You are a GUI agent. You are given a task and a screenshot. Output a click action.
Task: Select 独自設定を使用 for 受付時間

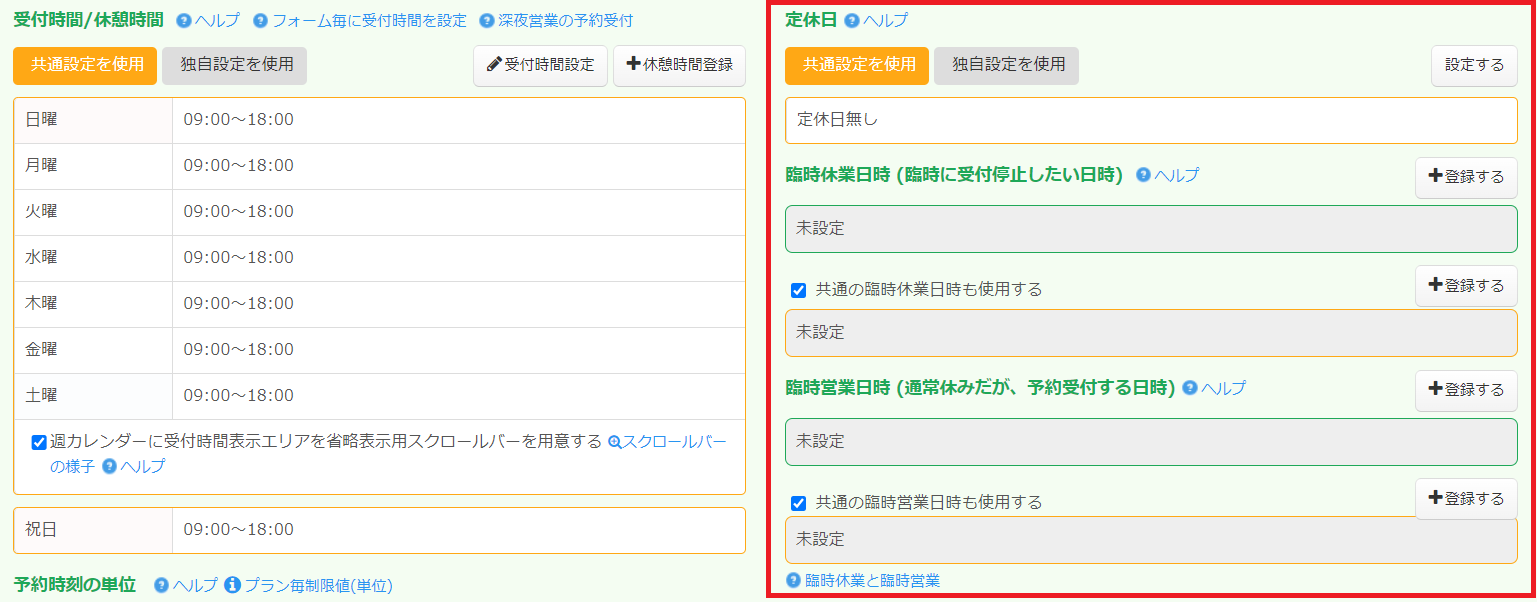236,65
